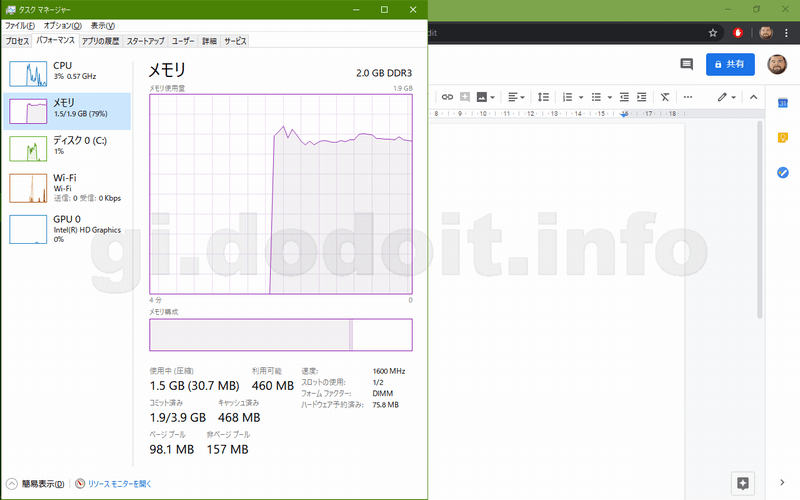Click Explore button at bottom of Docs

click(743, 483)
